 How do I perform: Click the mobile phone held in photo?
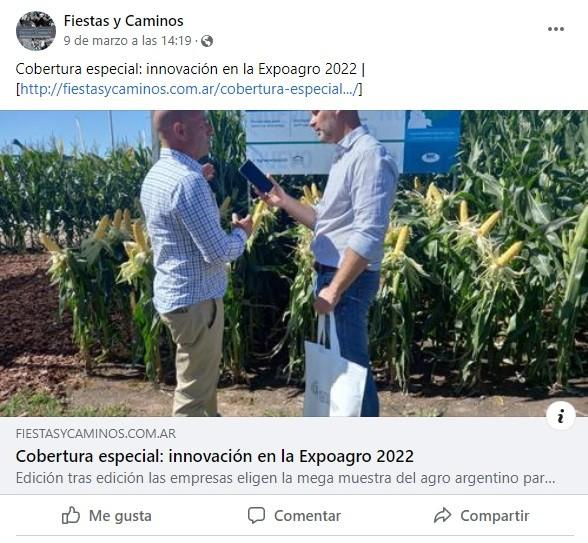pos(256,176)
